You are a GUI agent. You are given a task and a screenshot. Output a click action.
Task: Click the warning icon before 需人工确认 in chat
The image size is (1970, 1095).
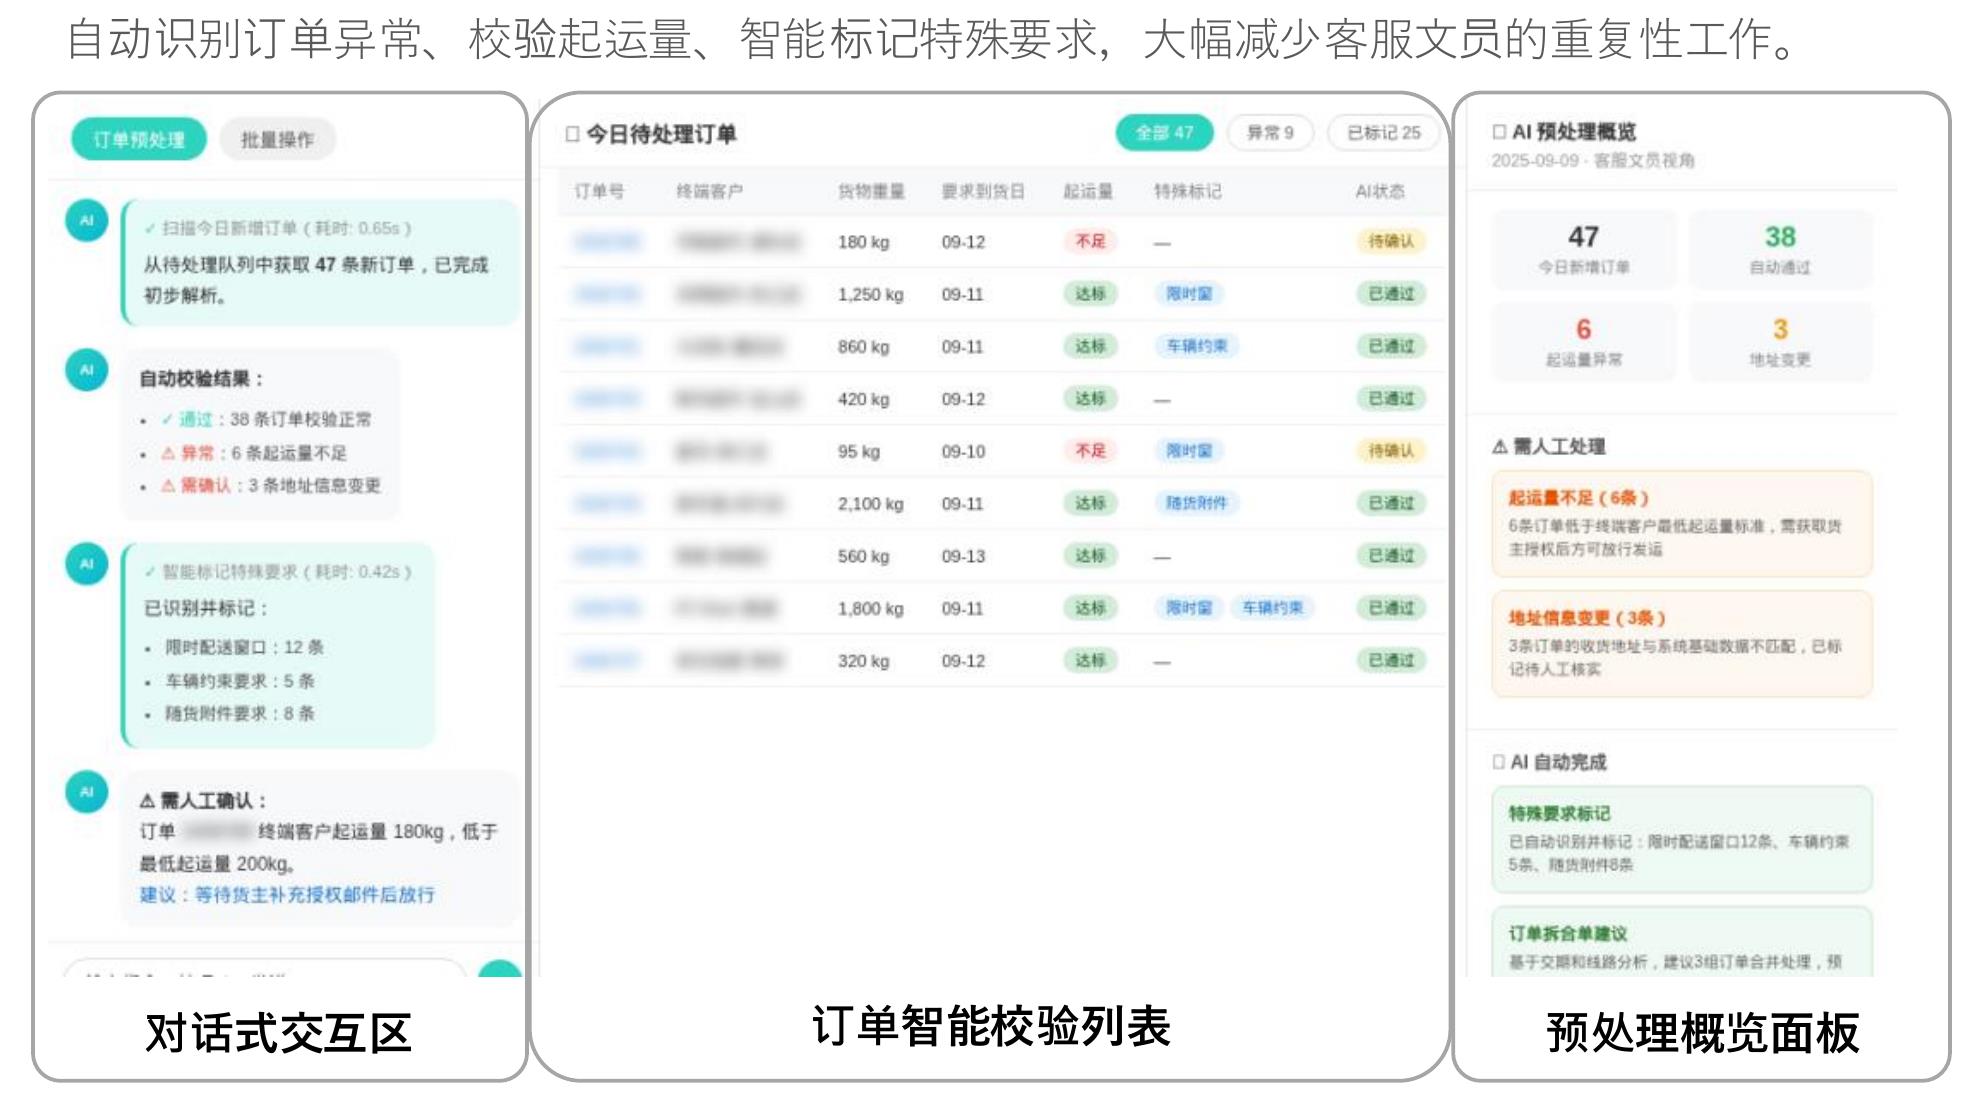point(147,801)
